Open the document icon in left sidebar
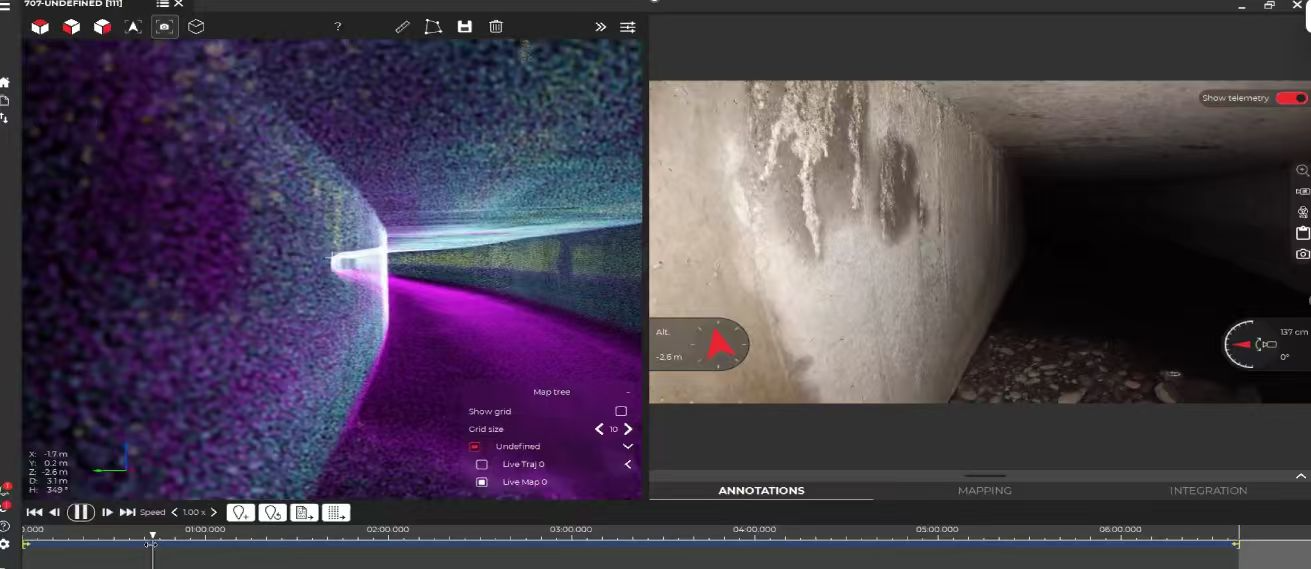The width and height of the screenshot is (1311, 569). click(5, 101)
